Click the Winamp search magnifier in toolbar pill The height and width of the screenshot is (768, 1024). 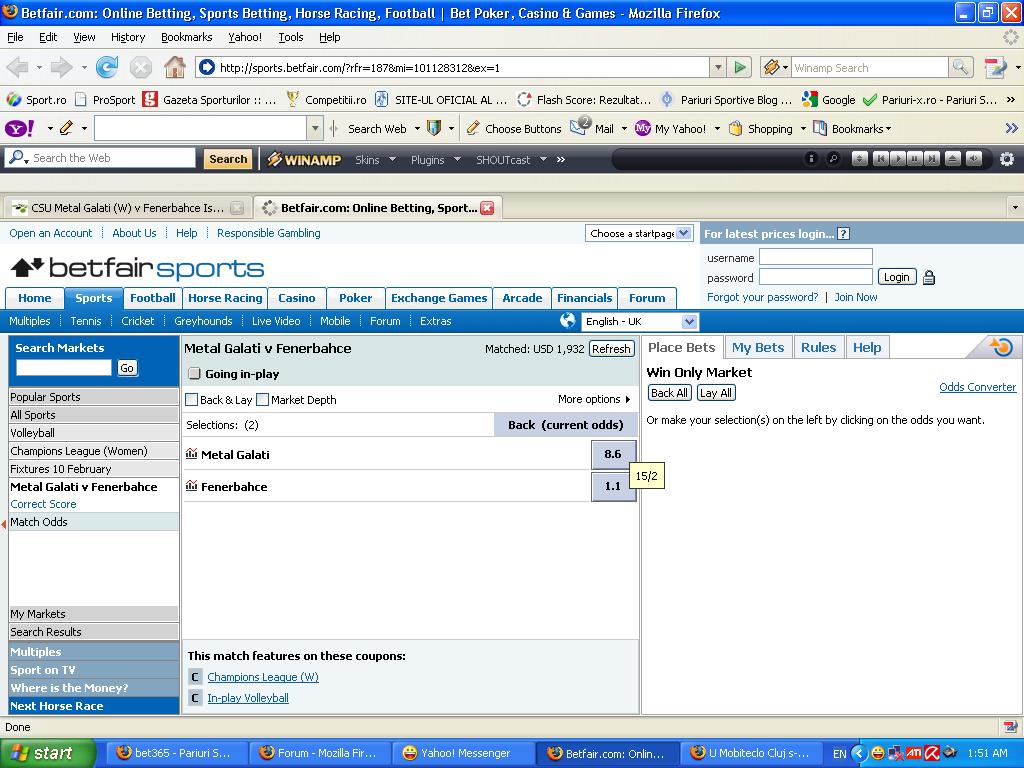[x=833, y=159]
